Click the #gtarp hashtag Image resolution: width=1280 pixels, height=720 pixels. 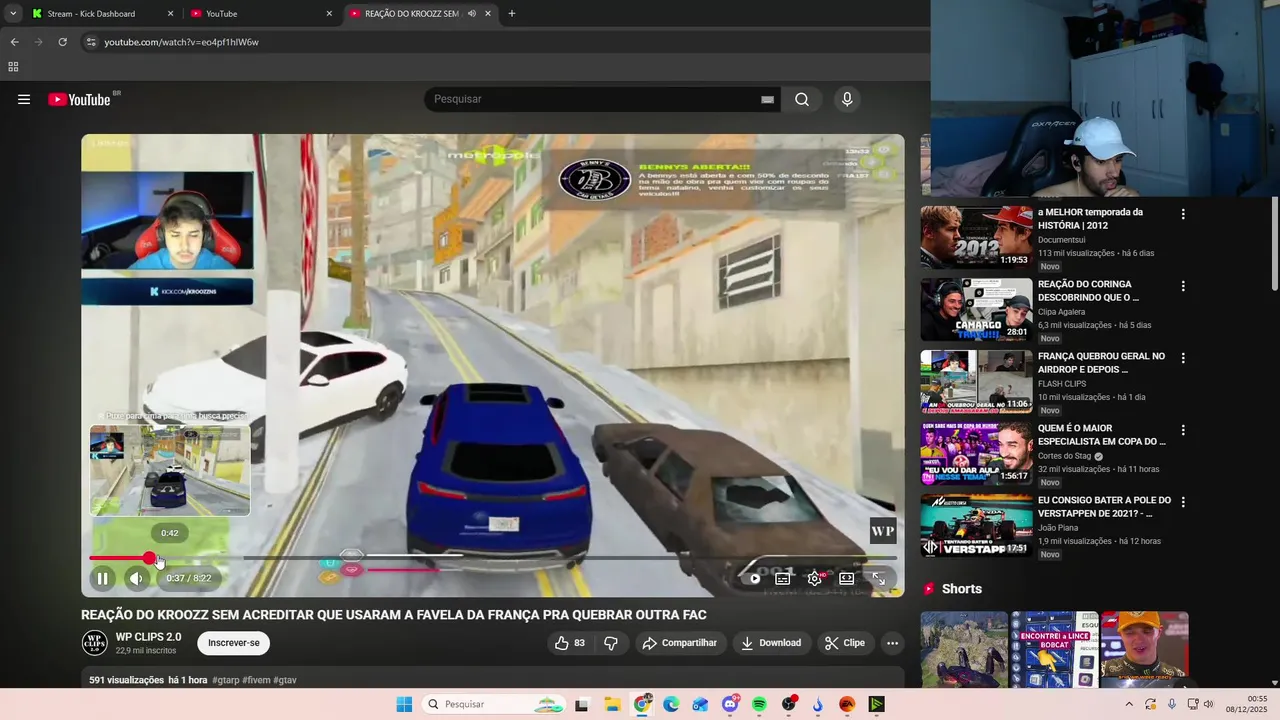click(x=225, y=680)
